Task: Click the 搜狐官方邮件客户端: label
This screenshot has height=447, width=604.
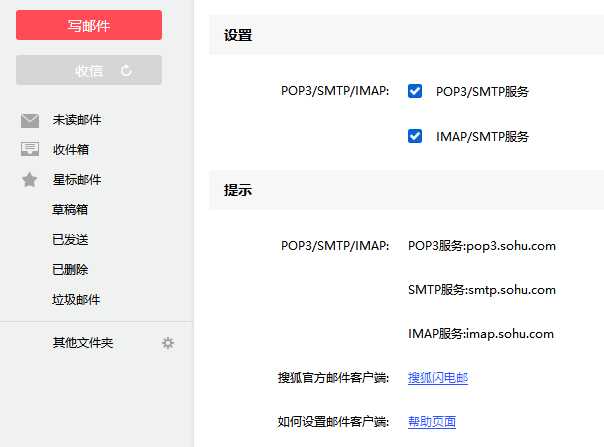Action: click(333, 378)
